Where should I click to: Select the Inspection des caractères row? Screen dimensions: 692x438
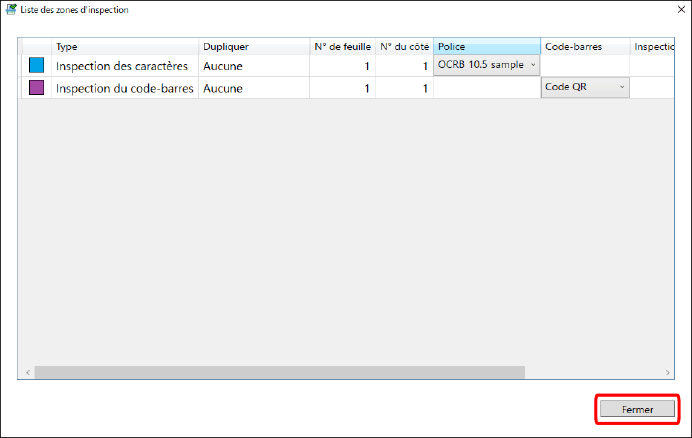coord(122,66)
